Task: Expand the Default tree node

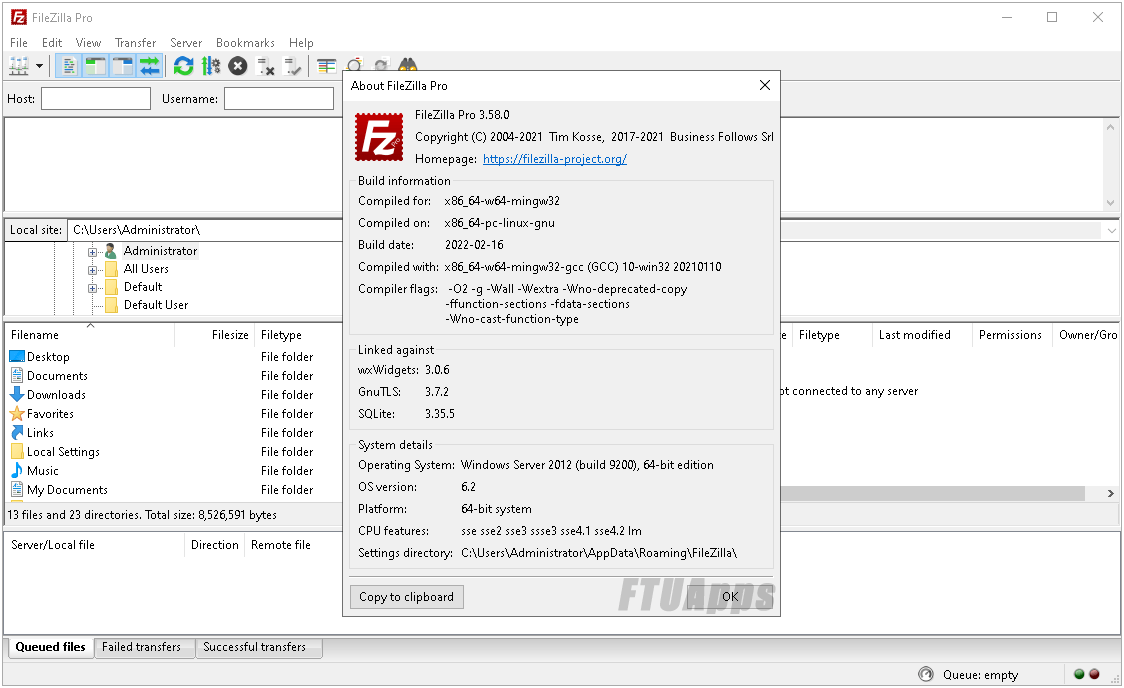Action: [x=92, y=288]
